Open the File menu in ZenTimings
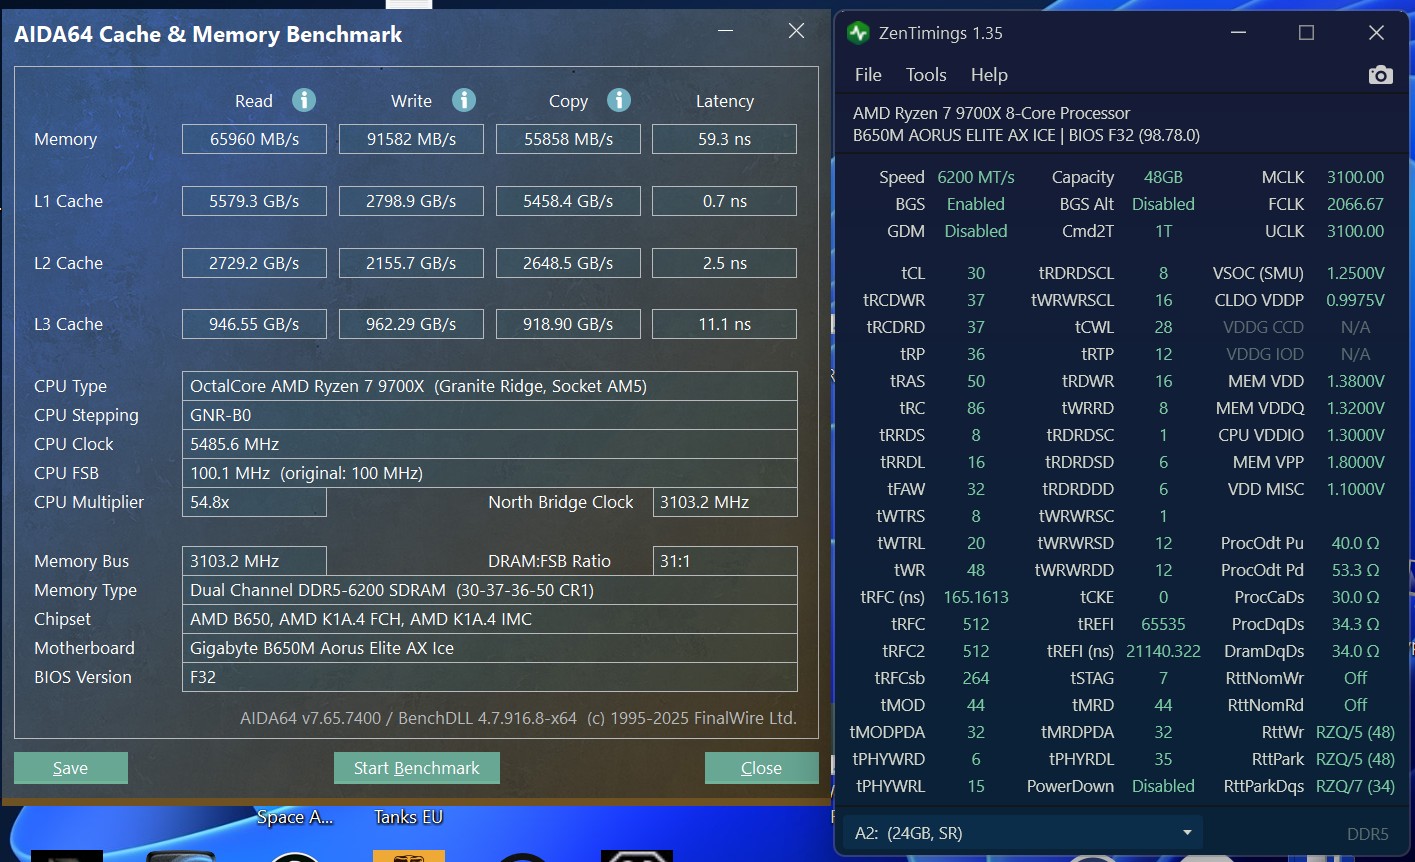1415x862 pixels. [868, 75]
